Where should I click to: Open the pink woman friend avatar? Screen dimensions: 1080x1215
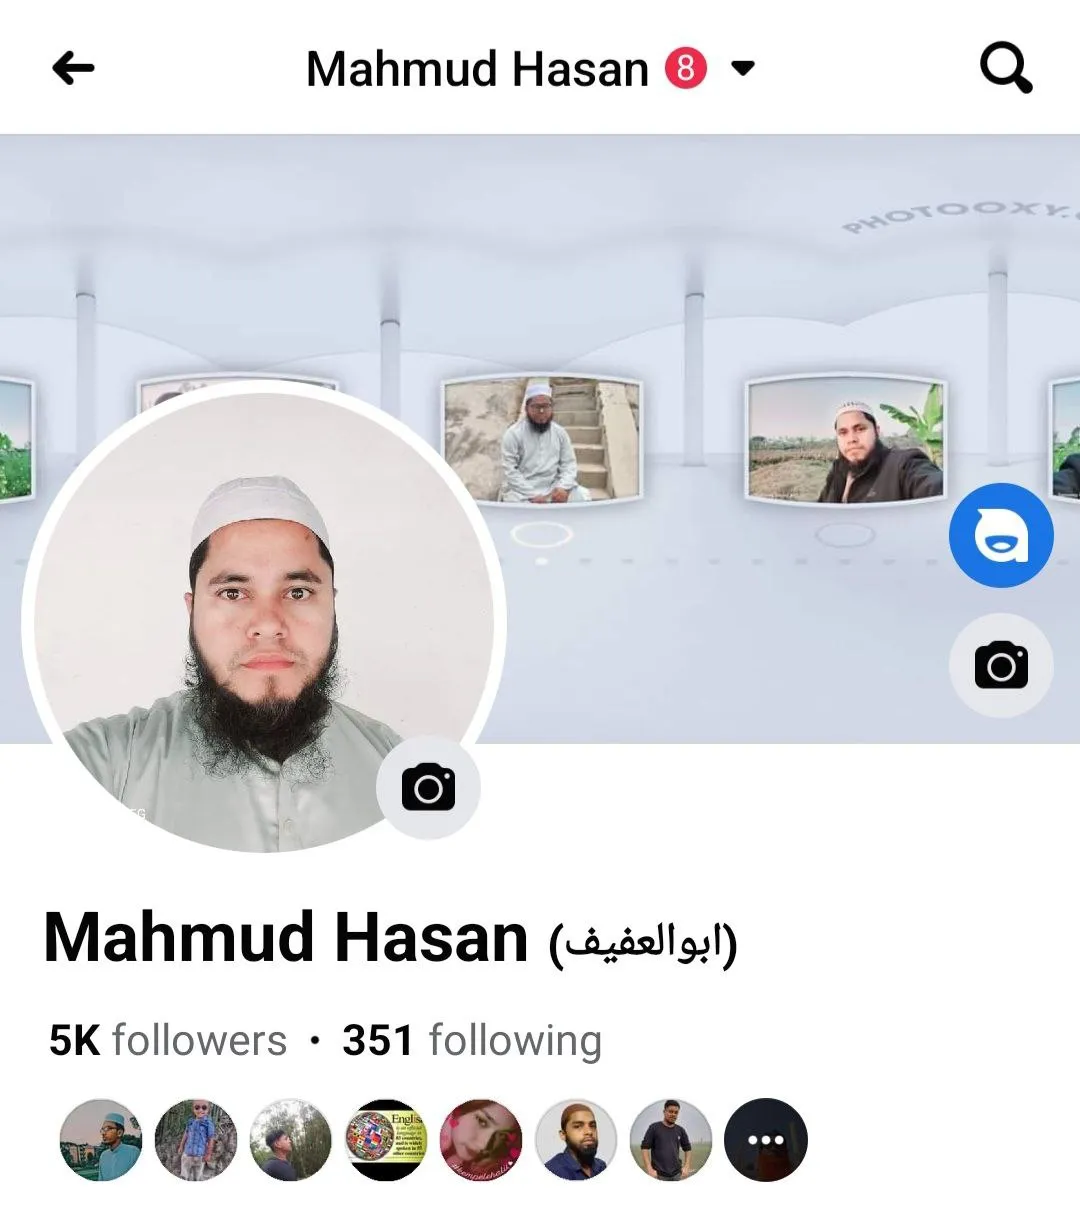pyautogui.click(x=481, y=1140)
